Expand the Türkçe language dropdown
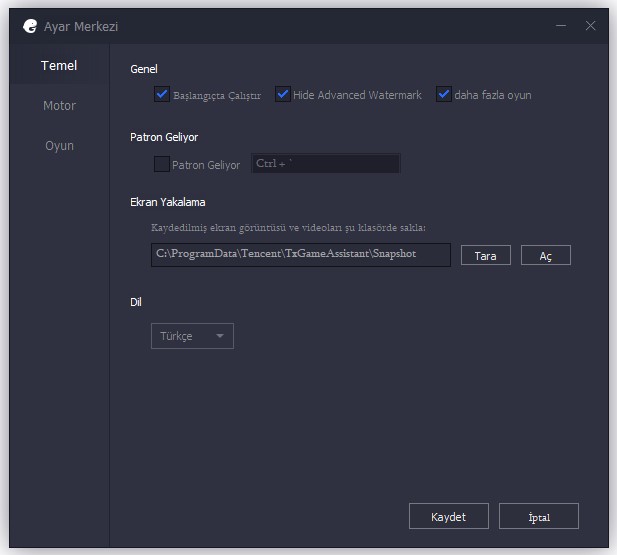Viewport: 617px width, 555px height. (x=192, y=336)
